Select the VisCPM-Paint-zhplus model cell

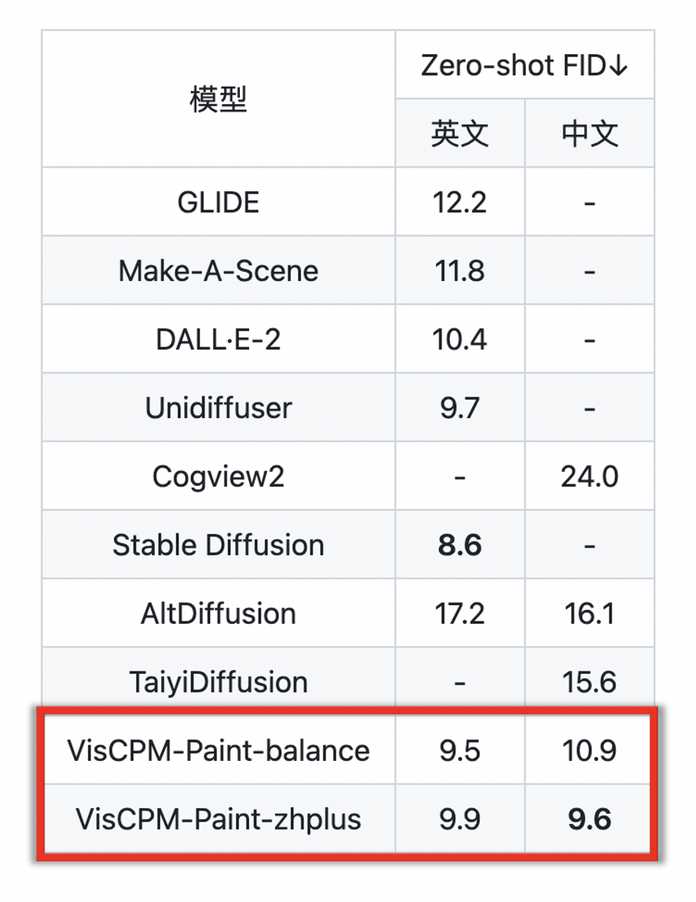[x=219, y=818]
